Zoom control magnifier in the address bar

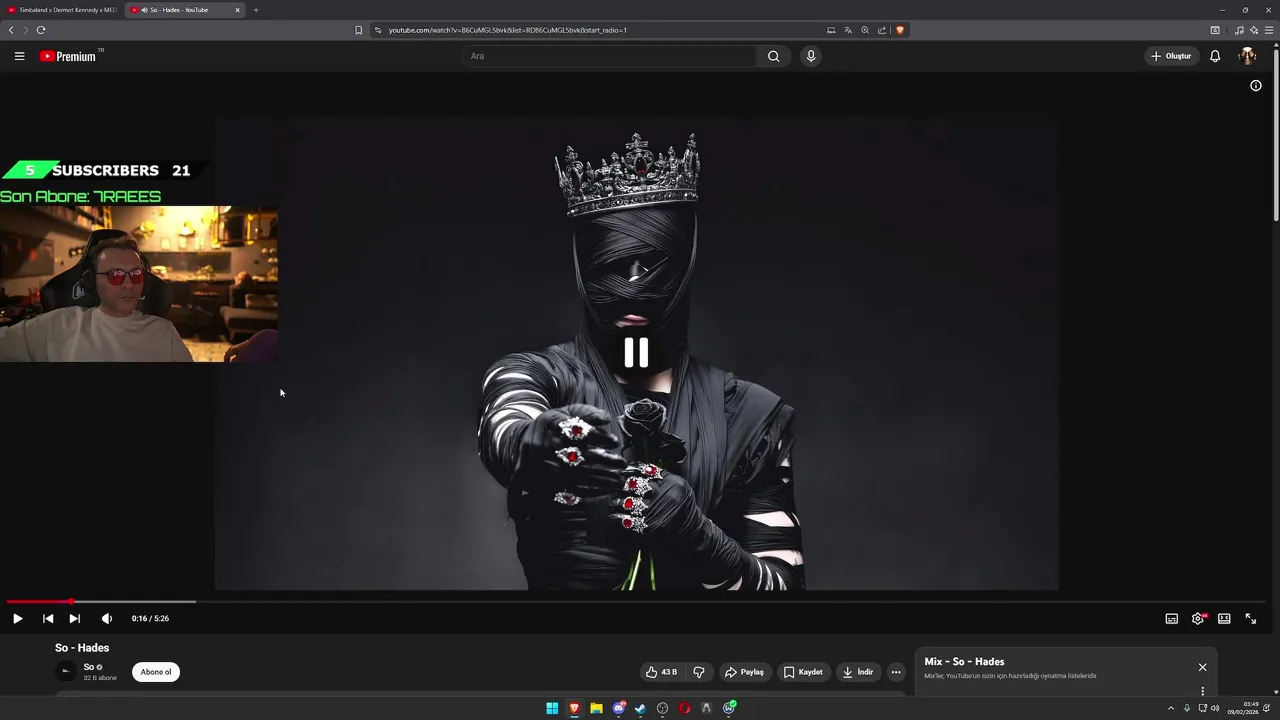(x=865, y=30)
